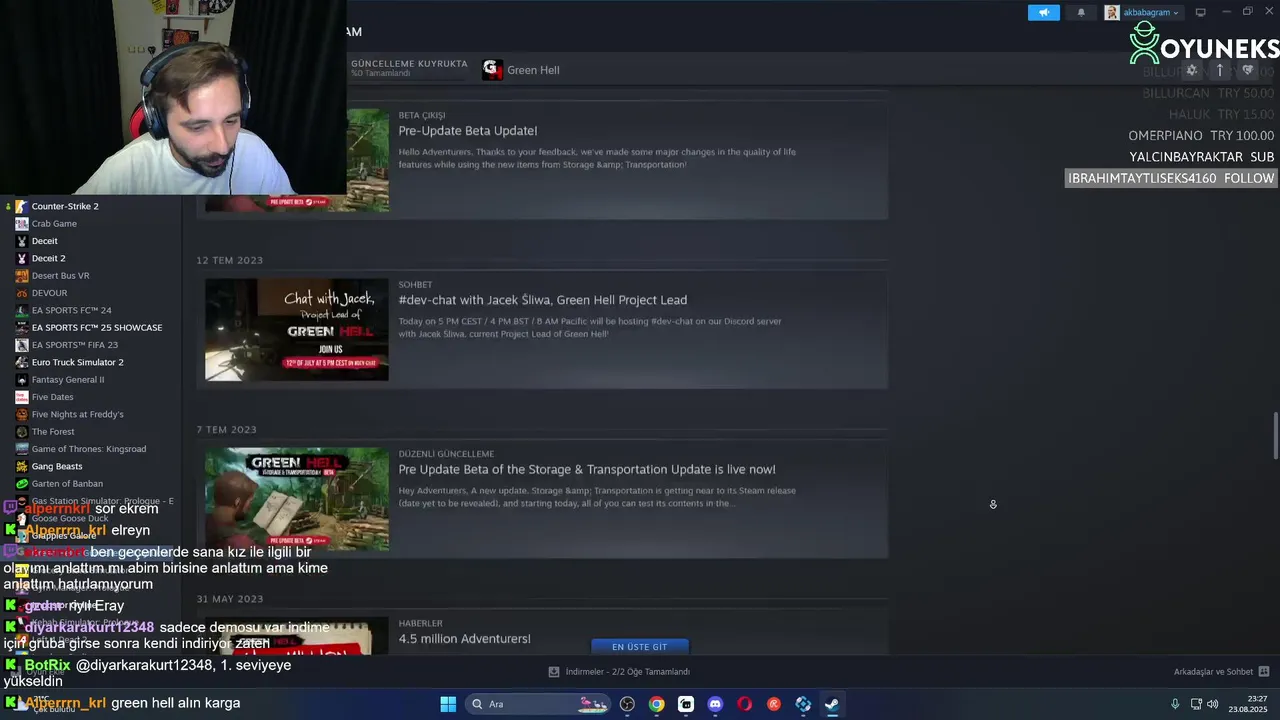The height and width of the screenshot is (720, 1280).
Task: Click the friends chat icon at bottom right
Action: click(x=1264, y=672)
